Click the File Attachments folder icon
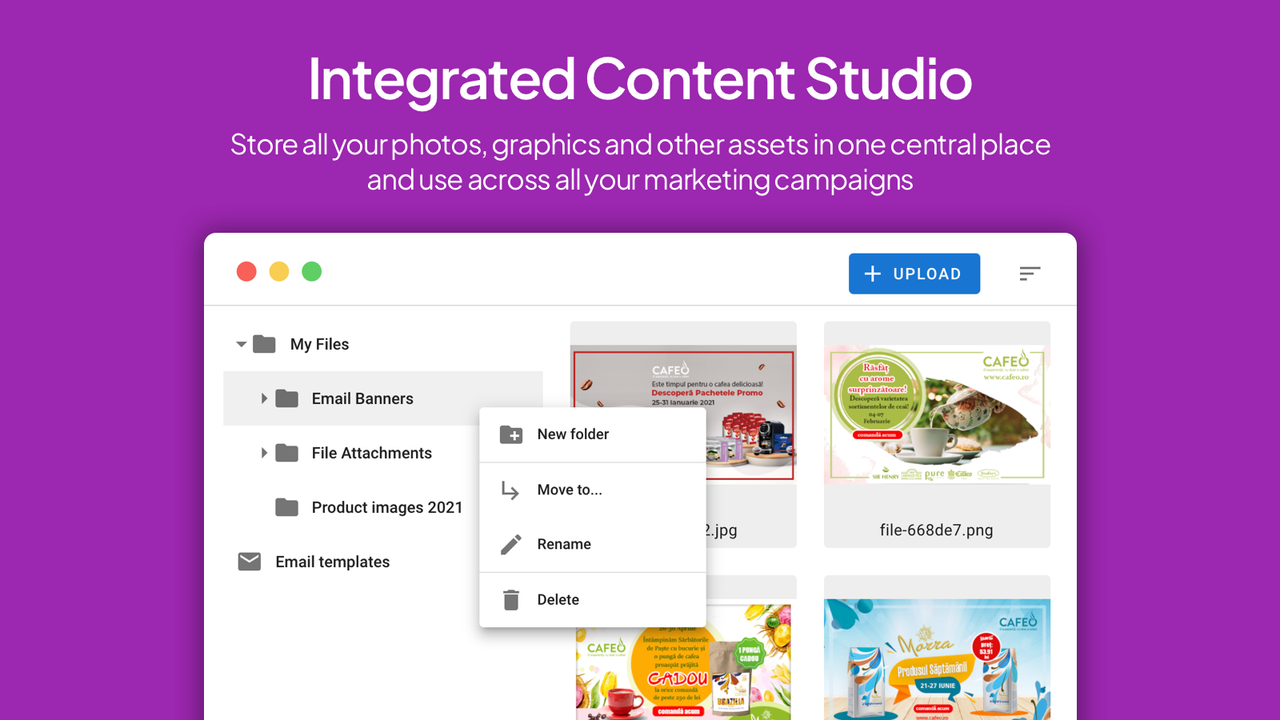The width and height of the screenshot is (1280, 720). tap(286, 452)
